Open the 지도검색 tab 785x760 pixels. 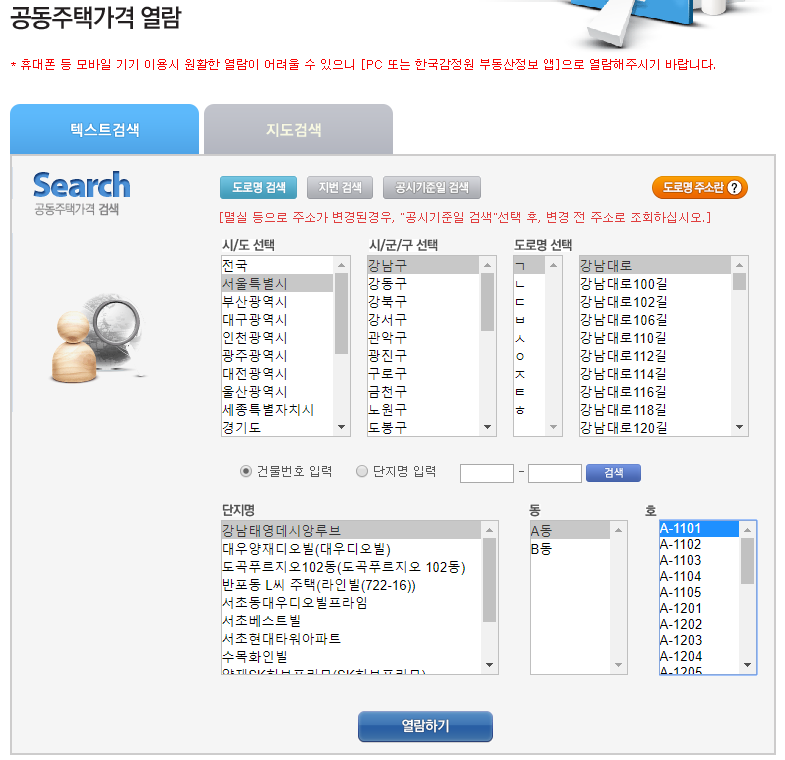pyautogui.click(x=298, y=129)
